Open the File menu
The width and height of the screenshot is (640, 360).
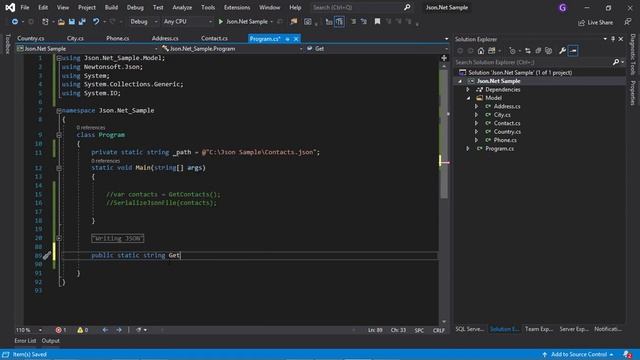click(x=24, y=7)
